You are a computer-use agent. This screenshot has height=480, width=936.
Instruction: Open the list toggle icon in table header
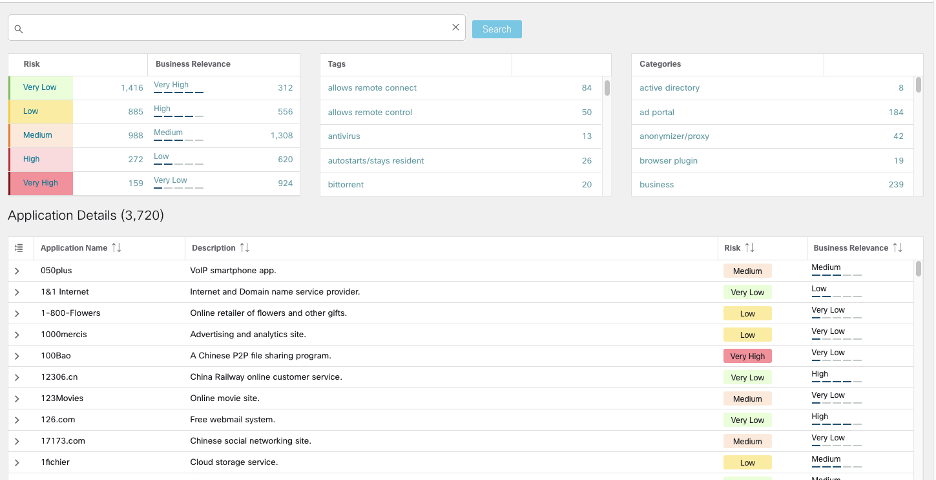(19, 248)
